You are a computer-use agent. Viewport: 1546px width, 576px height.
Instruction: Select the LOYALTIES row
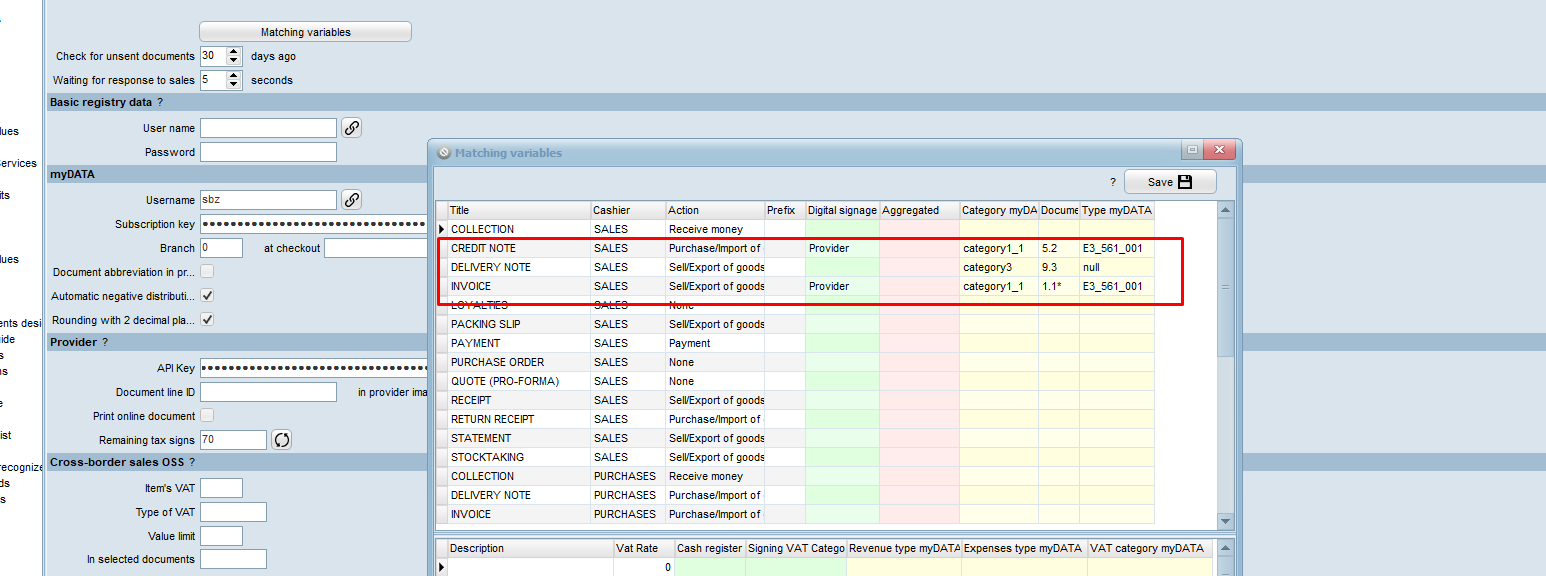coord(796,305)
